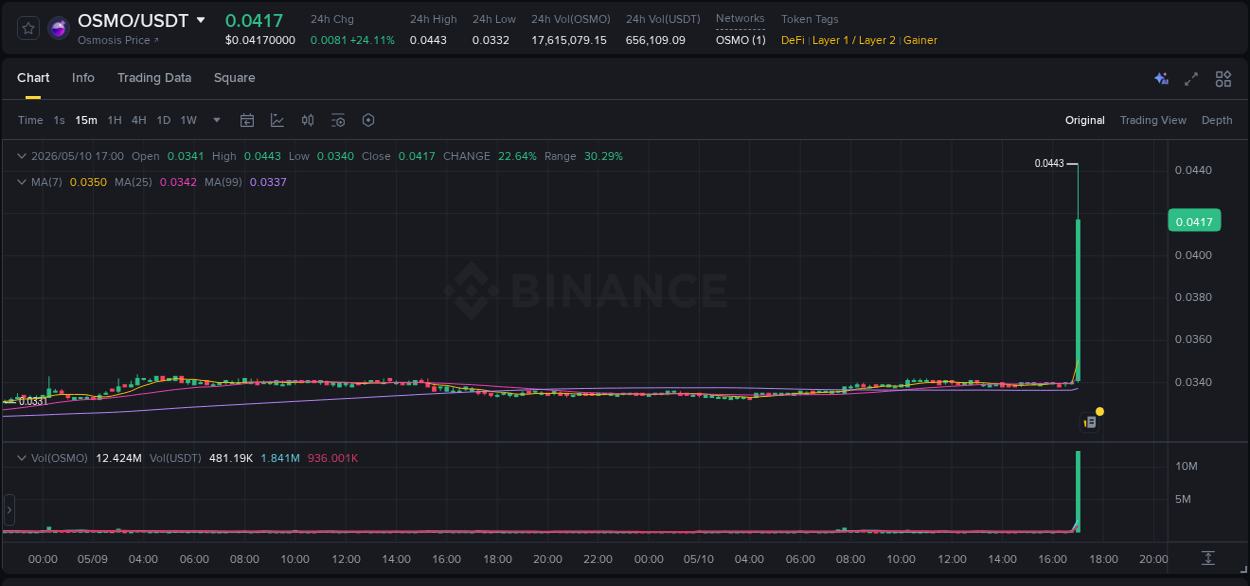
Task: Open the news note icon below the chart spike
Action: (1091, 422)
